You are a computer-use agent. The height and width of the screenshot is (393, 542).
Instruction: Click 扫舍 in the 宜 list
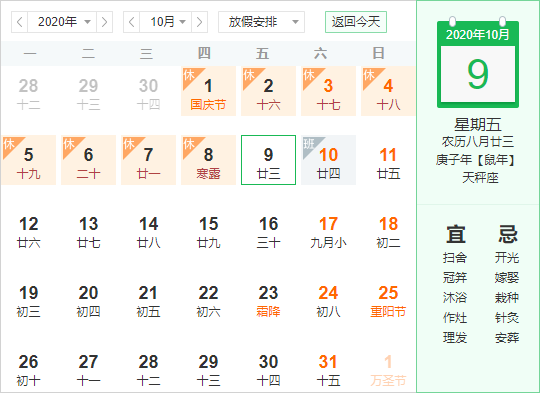click(455, 258)
